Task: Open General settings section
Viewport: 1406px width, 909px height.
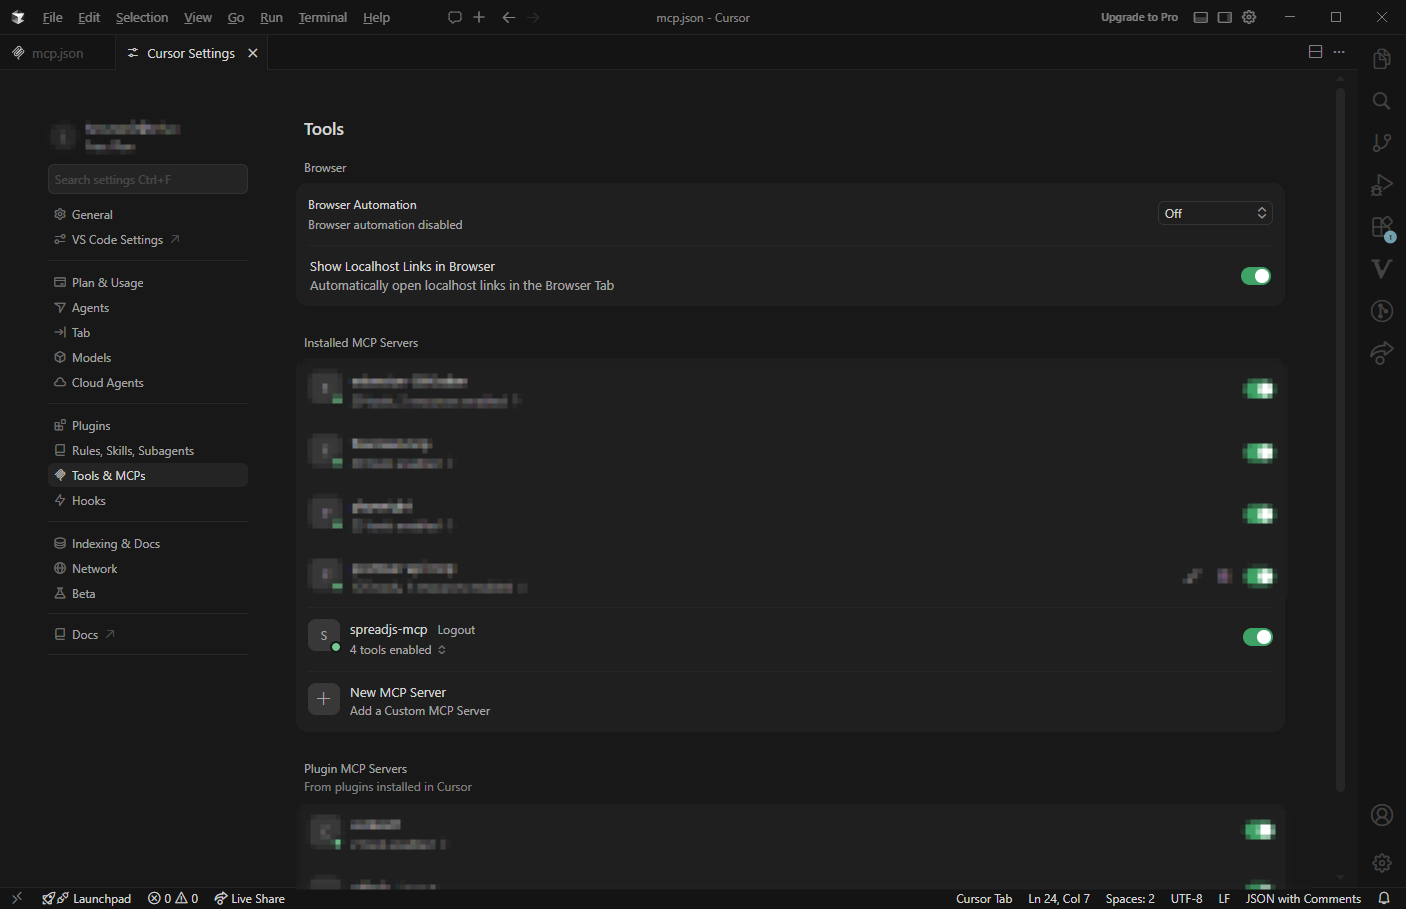Action: [148, 215]
